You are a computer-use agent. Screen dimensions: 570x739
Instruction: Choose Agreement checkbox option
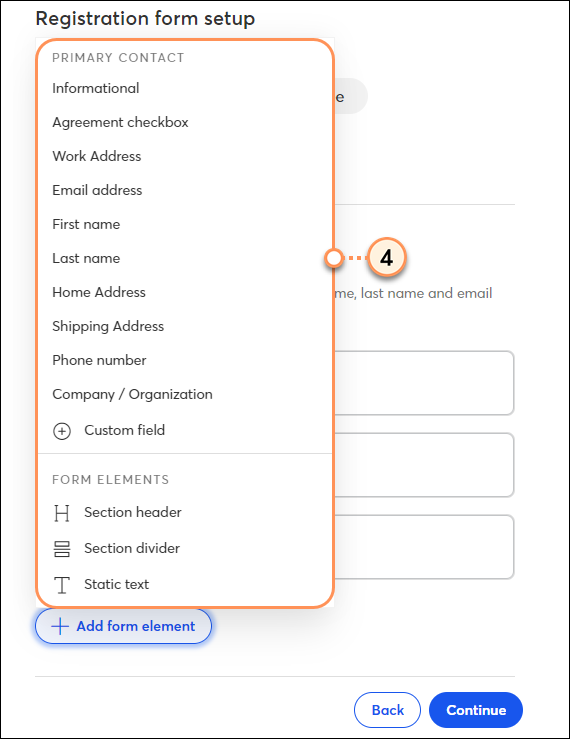(x=185, y=122)
